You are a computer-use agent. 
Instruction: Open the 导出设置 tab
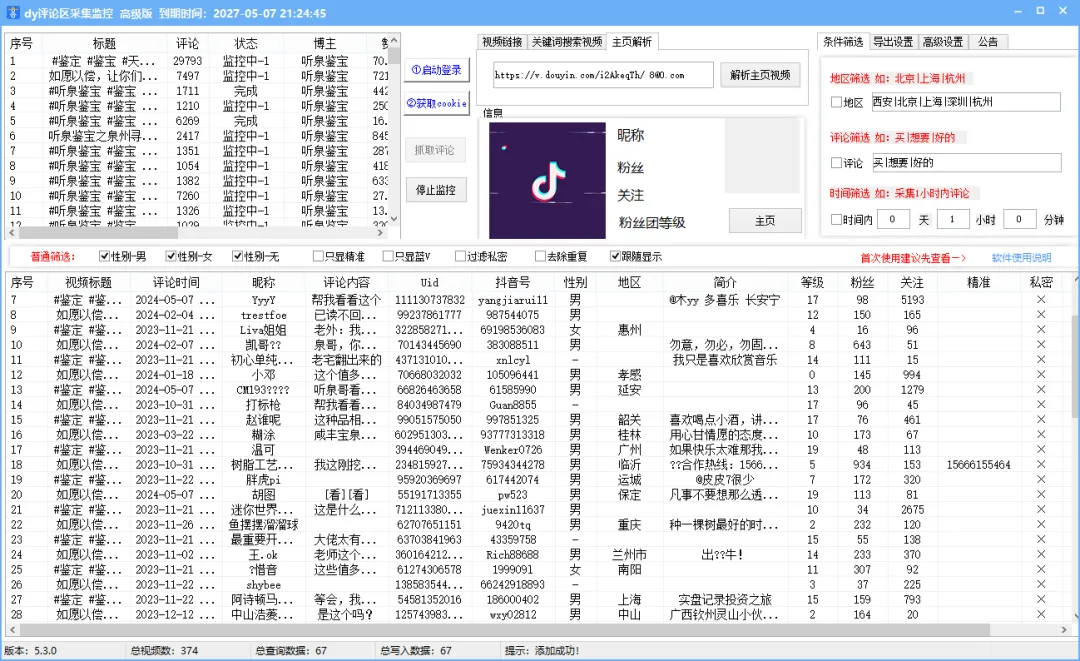click(x=893, y=42)
